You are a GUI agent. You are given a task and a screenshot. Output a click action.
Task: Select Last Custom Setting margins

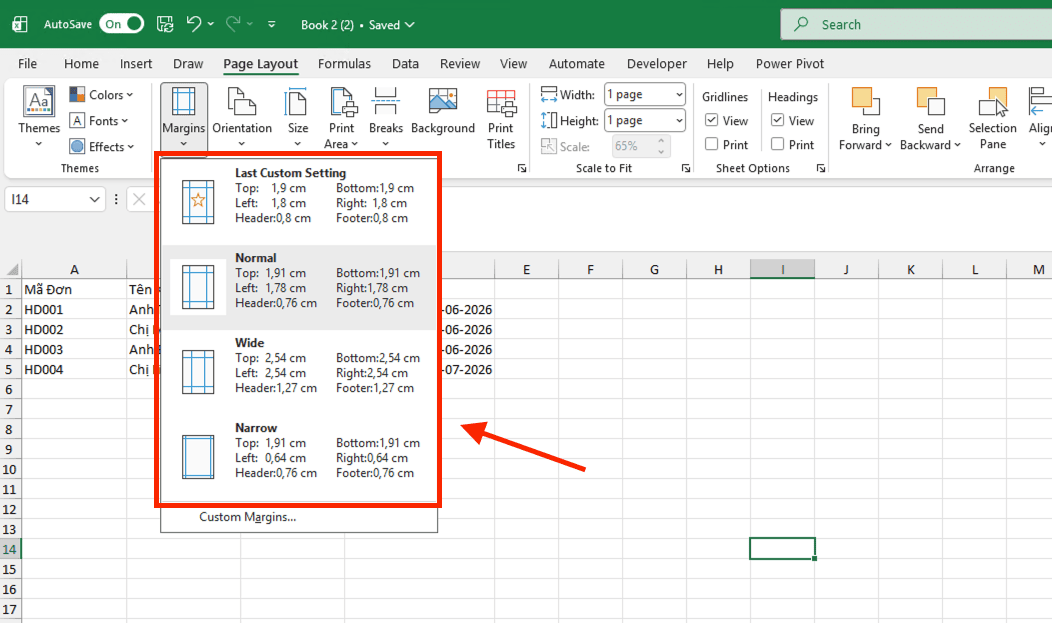(x=299, y=201)
